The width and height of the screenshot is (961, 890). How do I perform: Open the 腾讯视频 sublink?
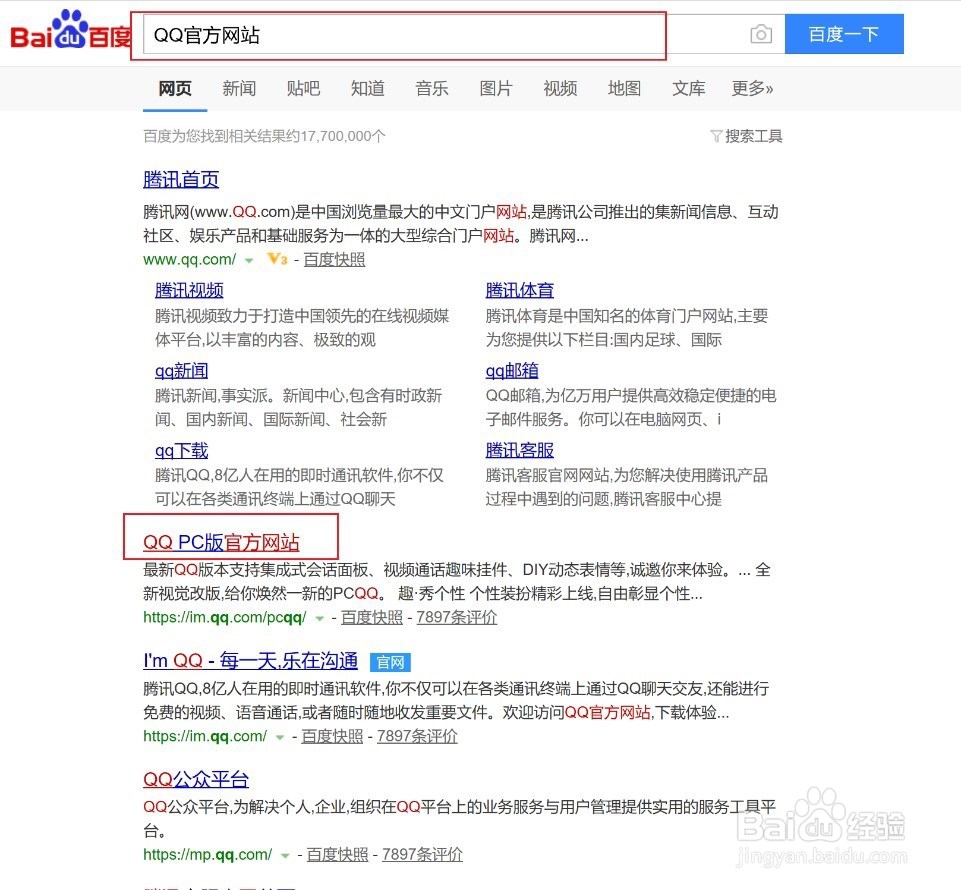pyautogui.click(x=189, y=291)
